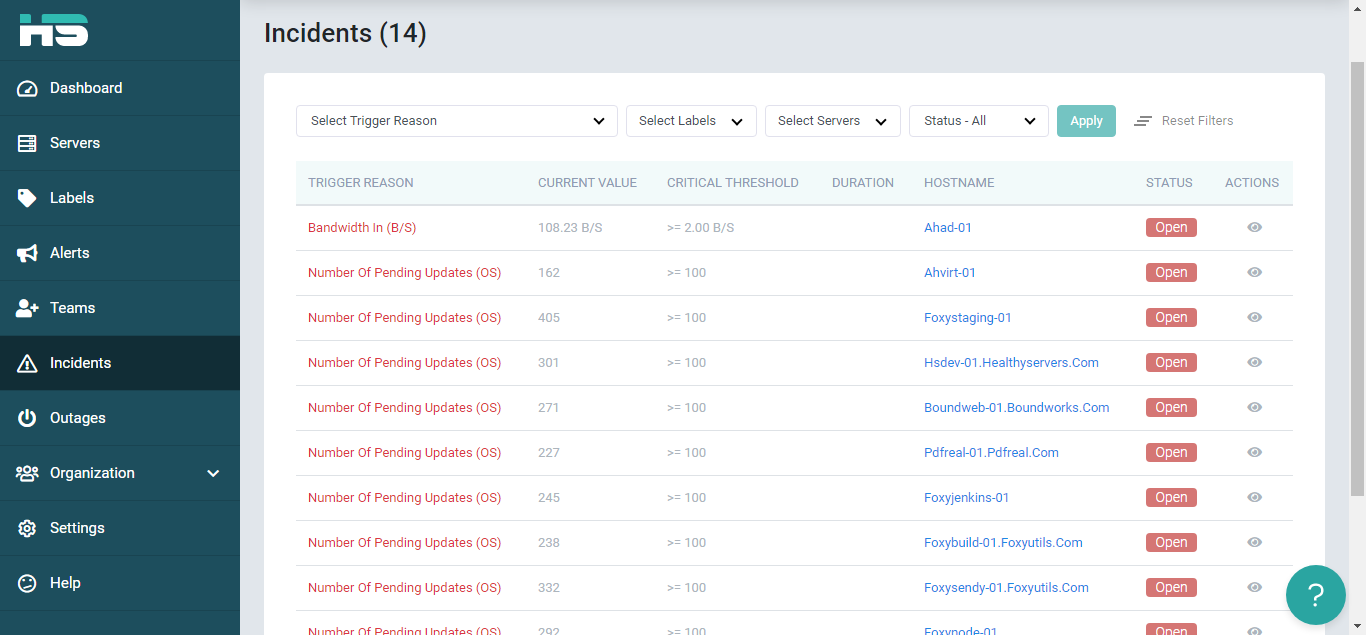The width and height of the screenshot is (1366, 635).
Task: View Pdfreal-01.Pdfreal.Com incident eye icon
Action: [x=1254, y=453]
